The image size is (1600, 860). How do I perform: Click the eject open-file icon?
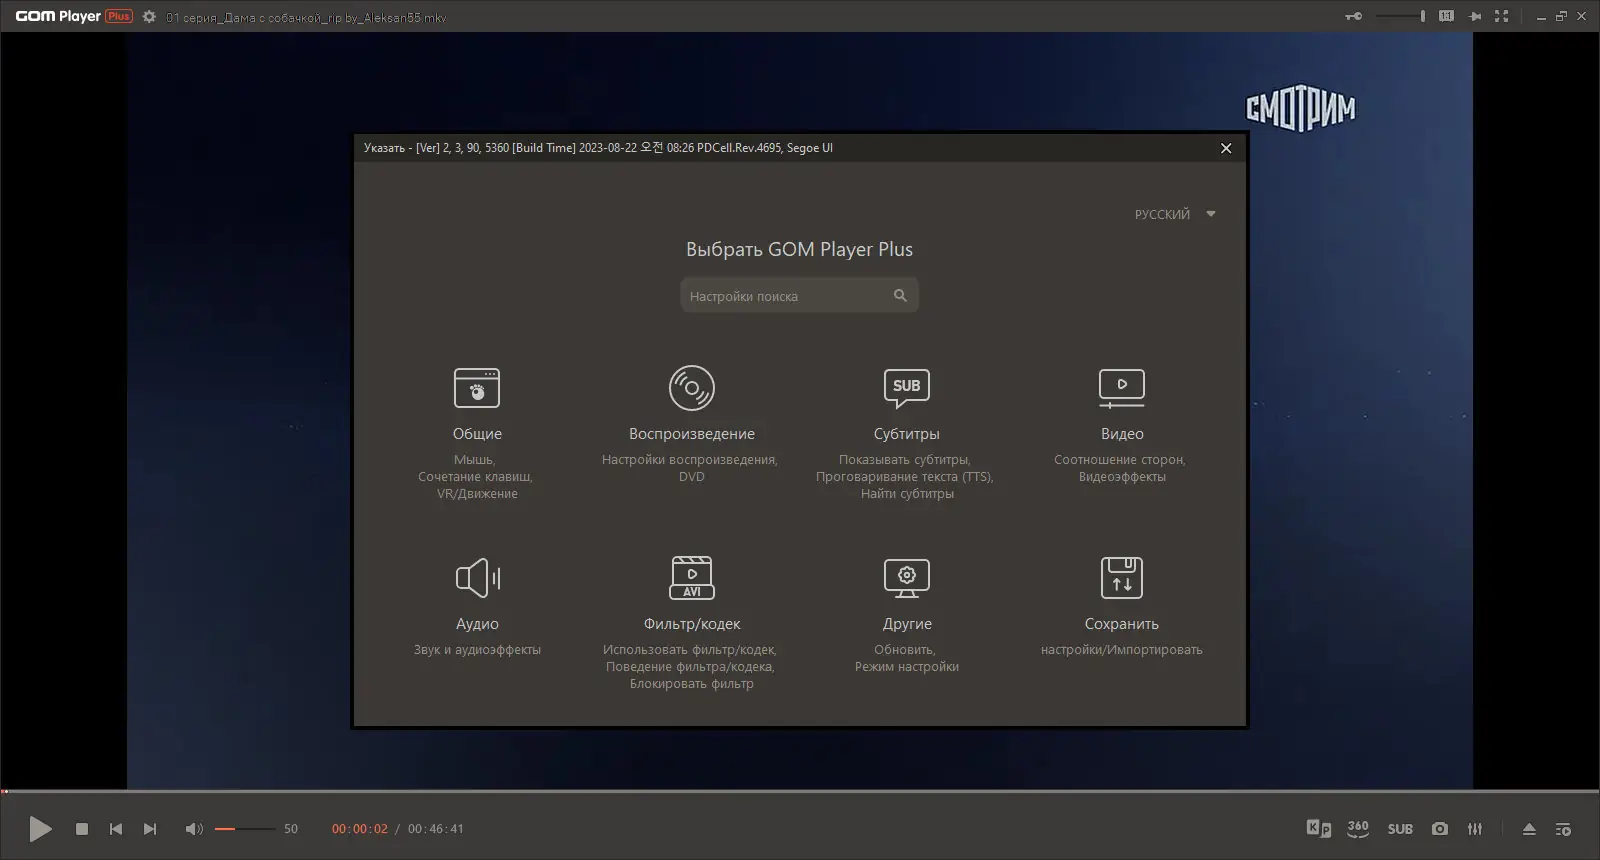(1529, 828)
